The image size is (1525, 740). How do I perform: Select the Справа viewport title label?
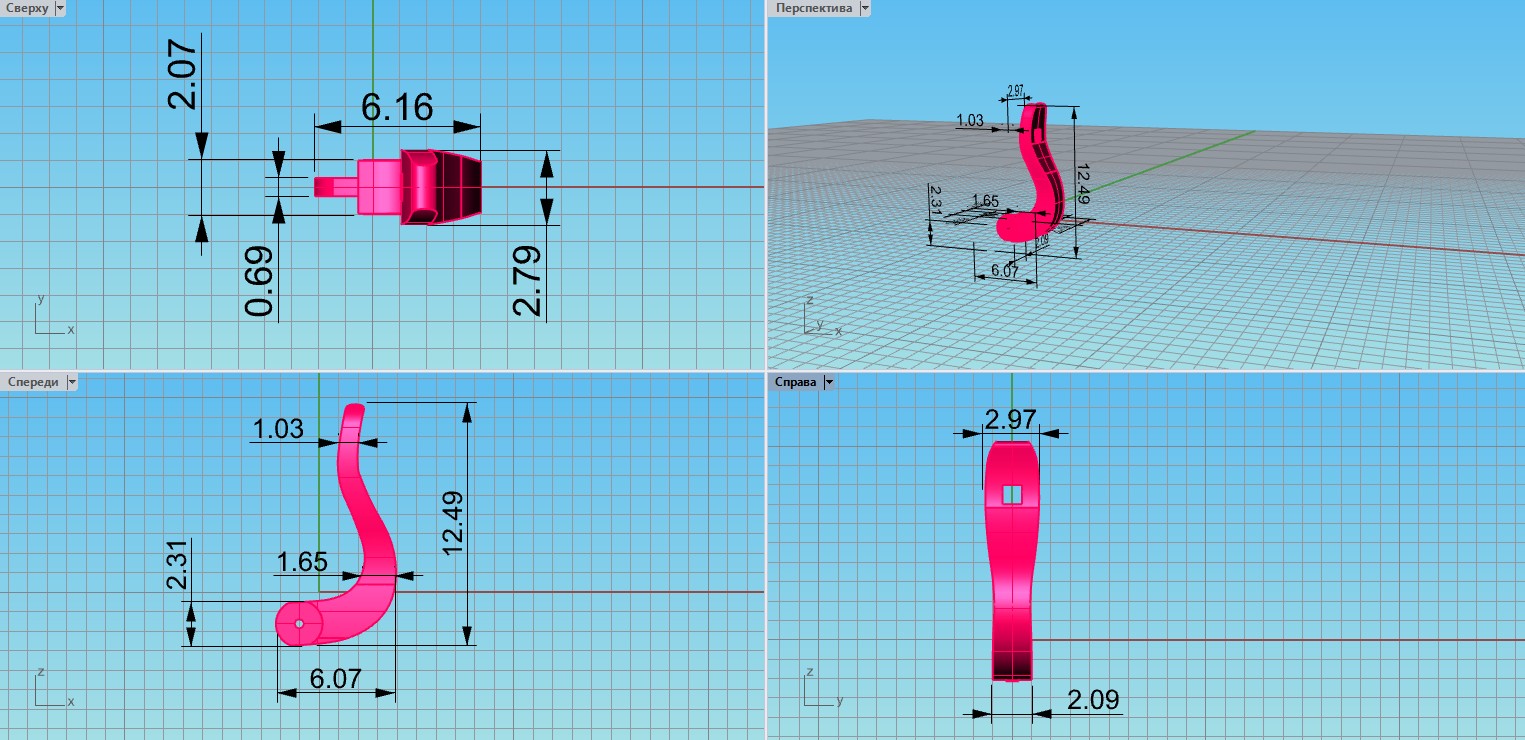pyautogui.click(x=794, y=382)
